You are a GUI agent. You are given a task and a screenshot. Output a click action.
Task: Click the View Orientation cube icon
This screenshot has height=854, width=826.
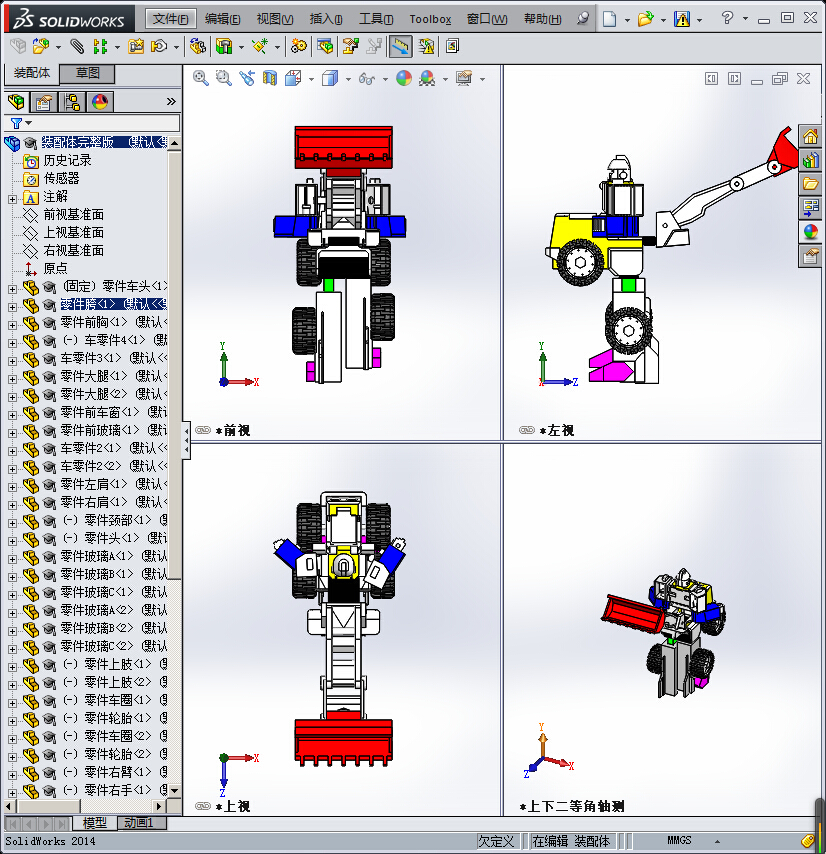[293, 78]
